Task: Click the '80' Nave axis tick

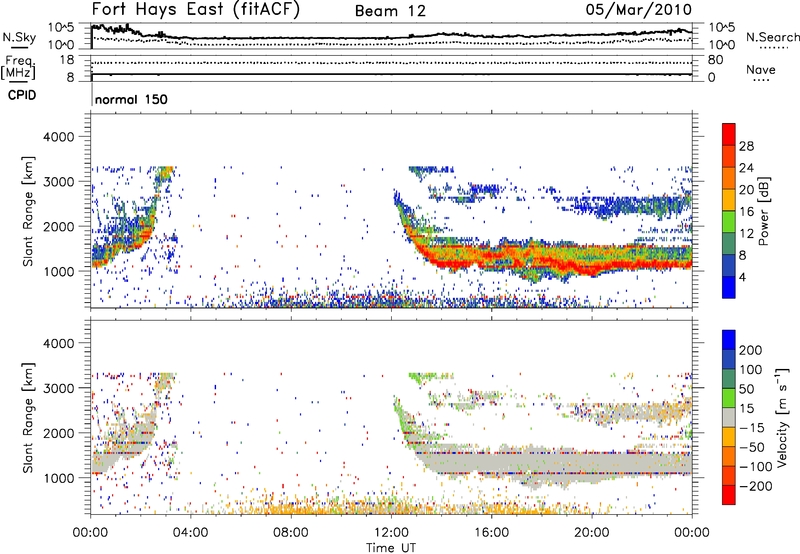Action: coord(715,60)
